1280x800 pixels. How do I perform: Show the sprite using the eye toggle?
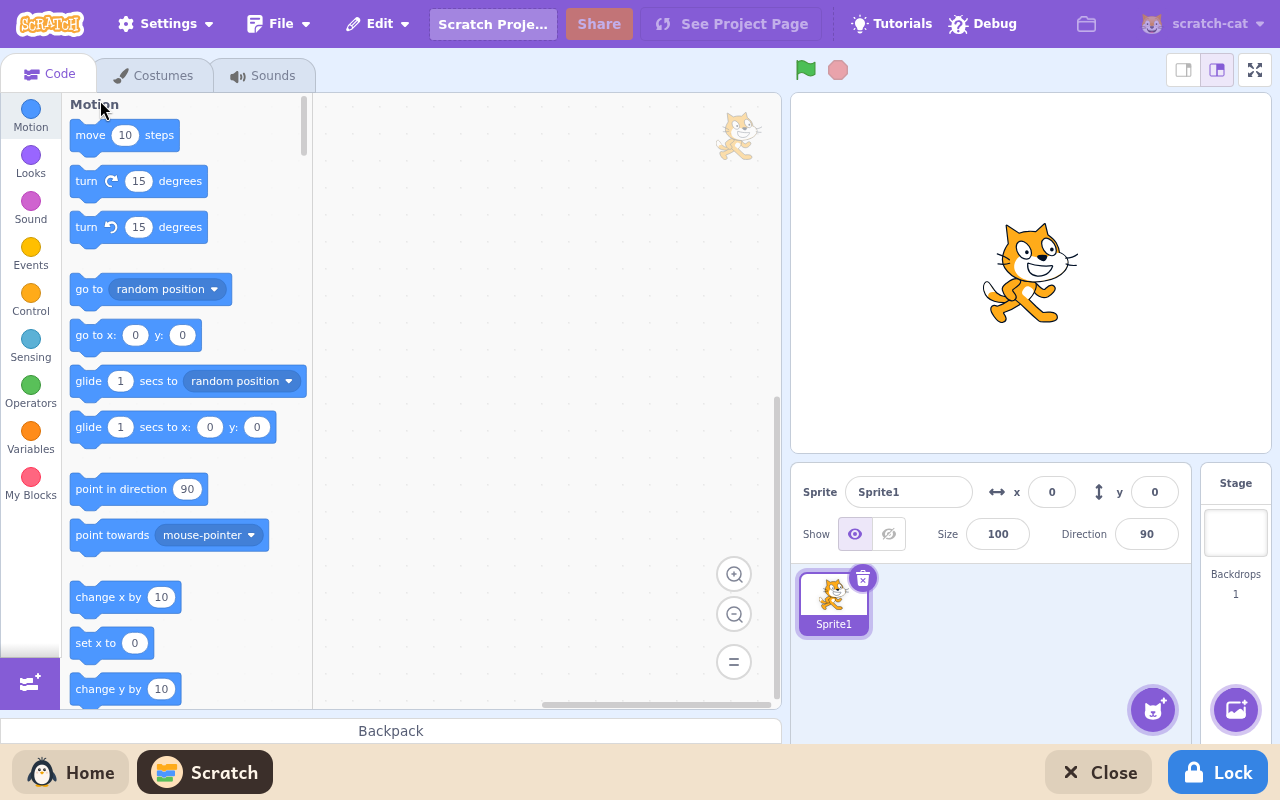[855, 534]
